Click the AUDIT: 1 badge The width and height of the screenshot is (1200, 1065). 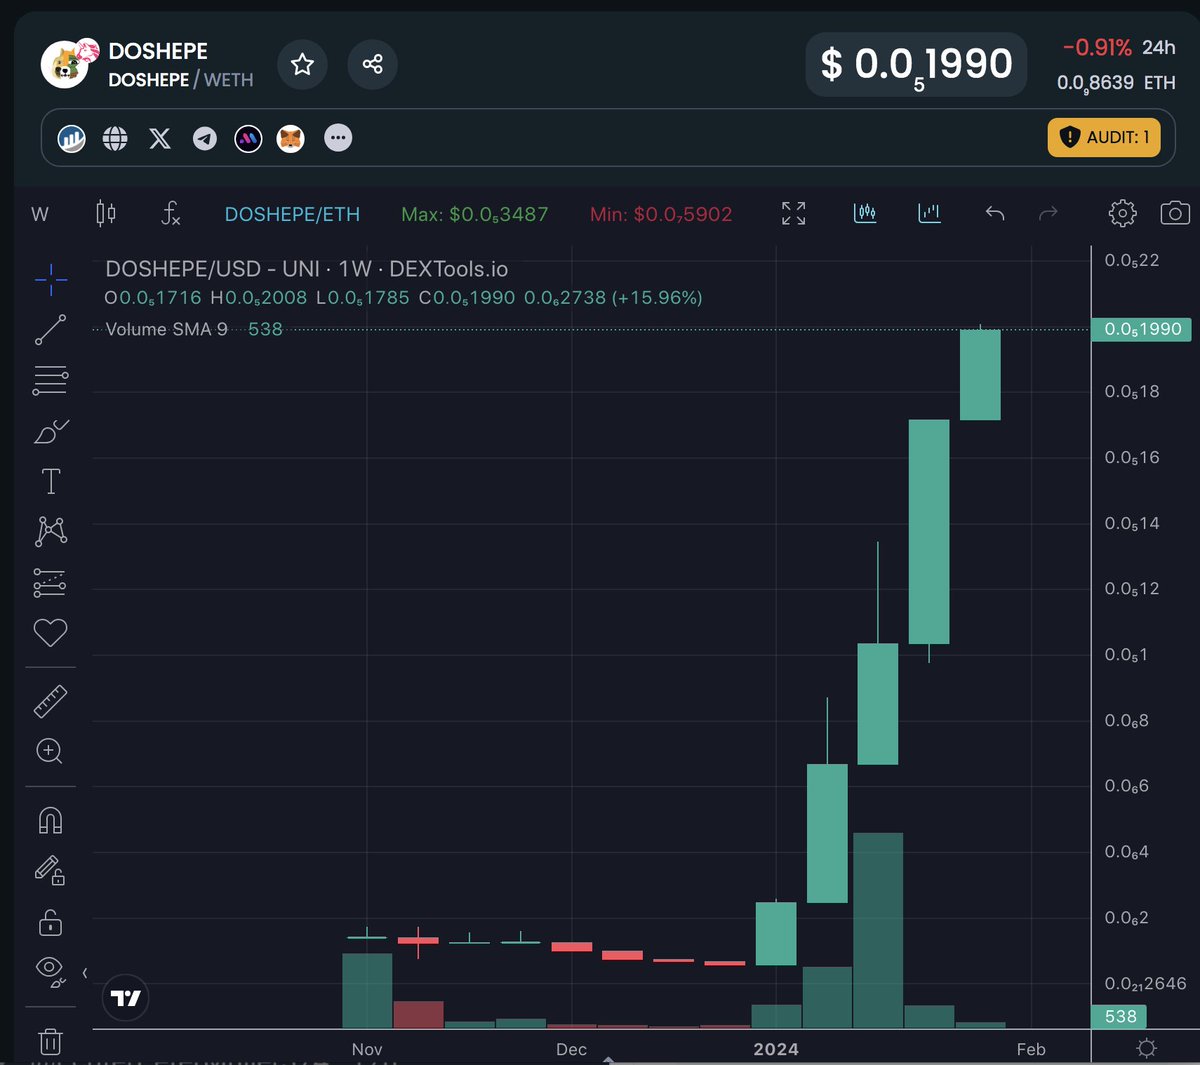[x=1104, y=137]
